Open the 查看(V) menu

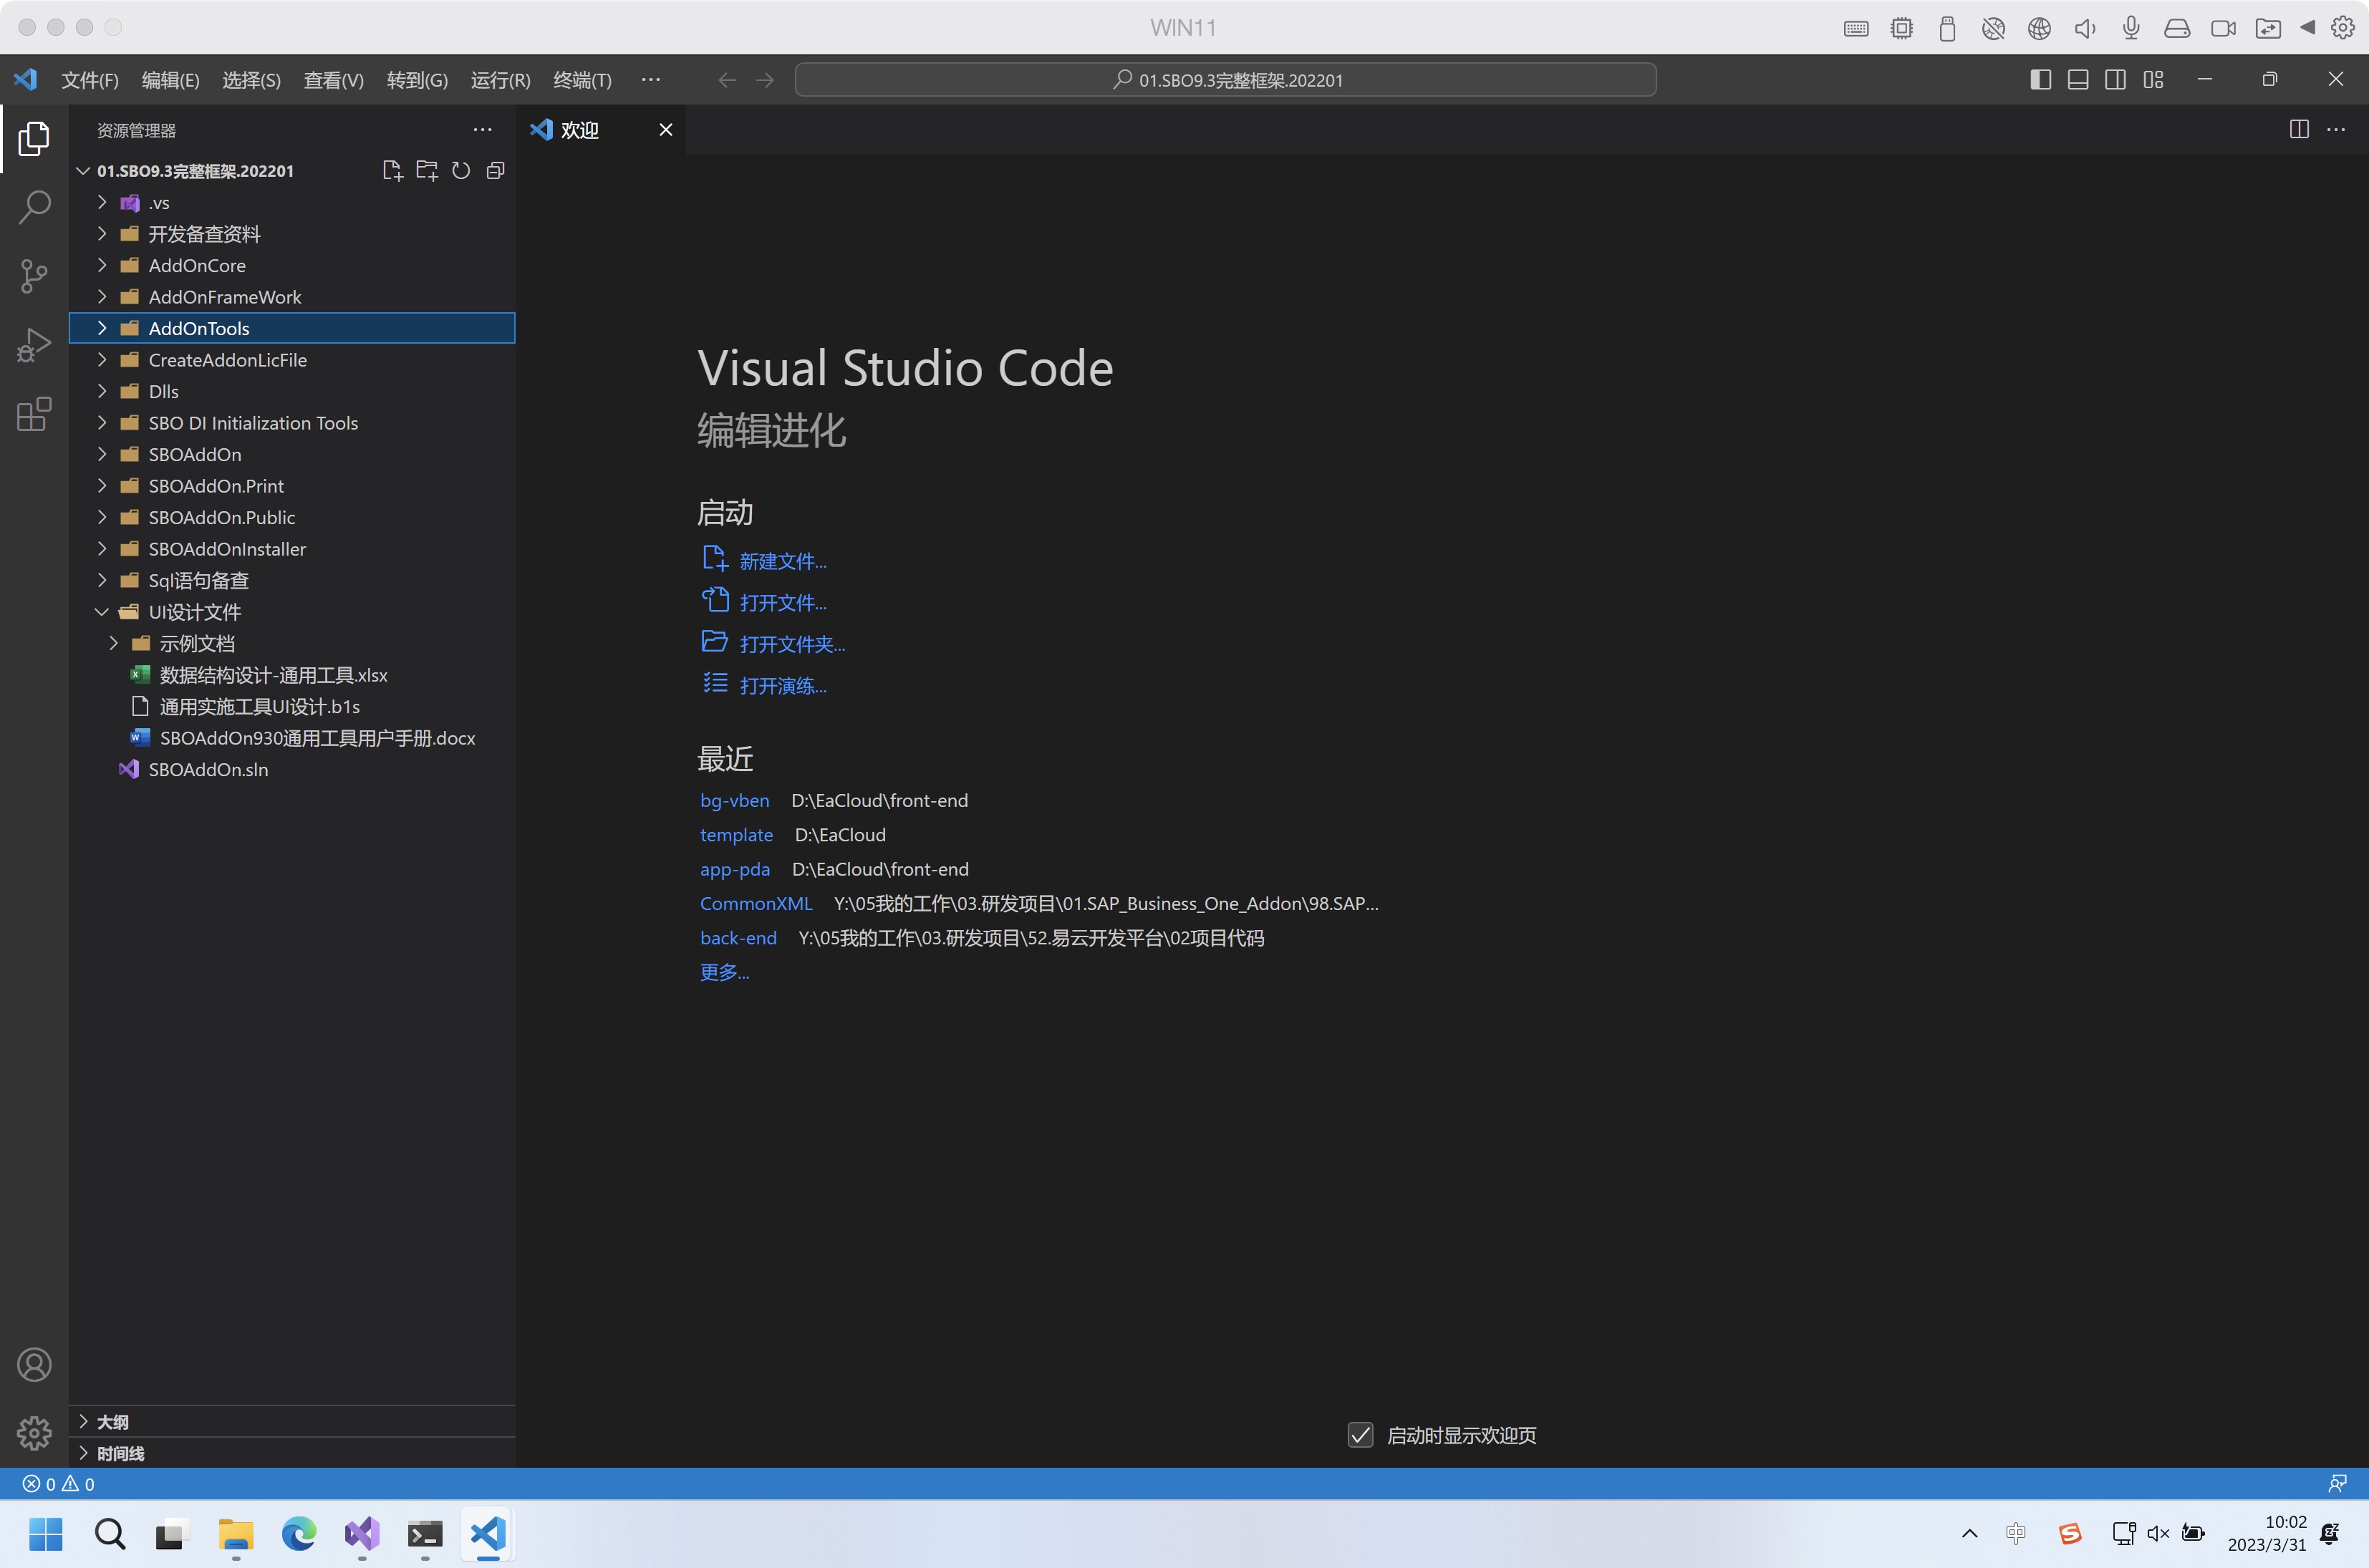pyautogui.click(x=334, y=80)
